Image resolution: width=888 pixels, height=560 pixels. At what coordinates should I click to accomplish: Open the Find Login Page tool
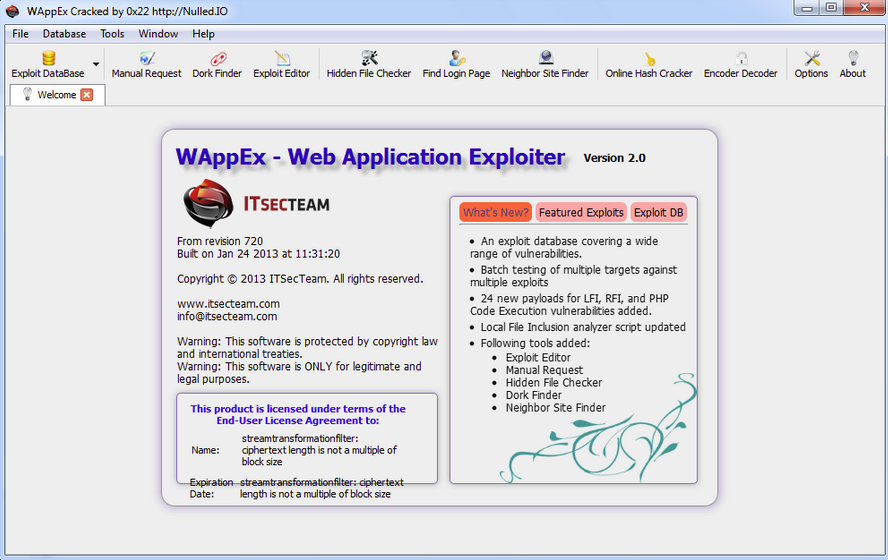[456, 64]
